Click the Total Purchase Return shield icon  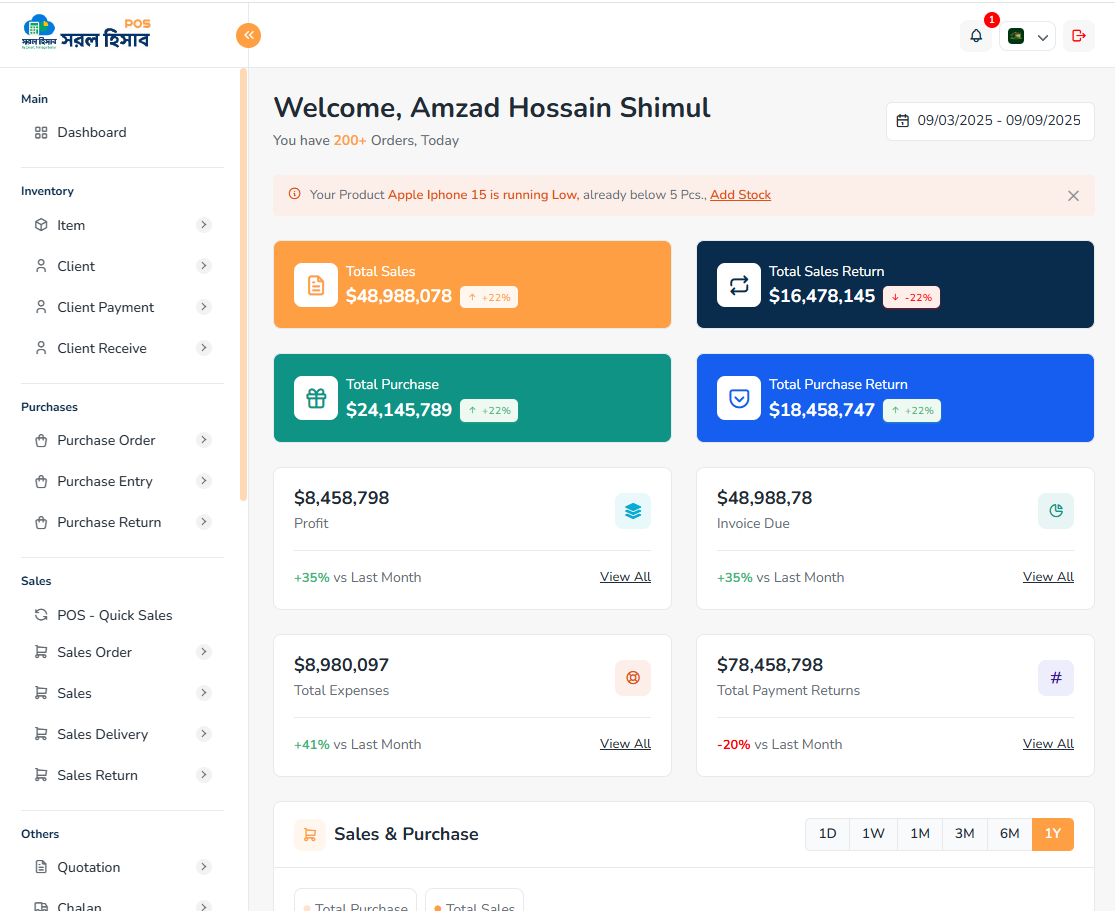click(738, 398)
